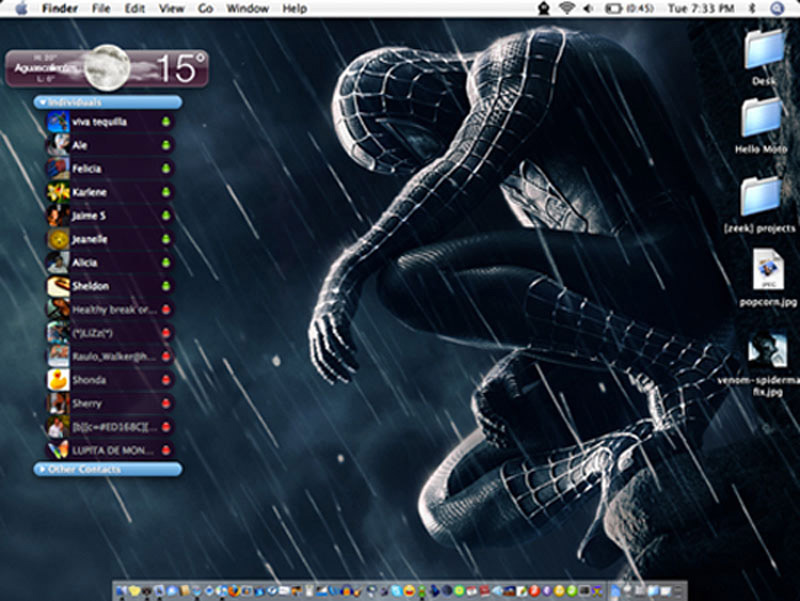Open the Finder menu
This screenshot has height=601, width=800.
pos(60,9)
